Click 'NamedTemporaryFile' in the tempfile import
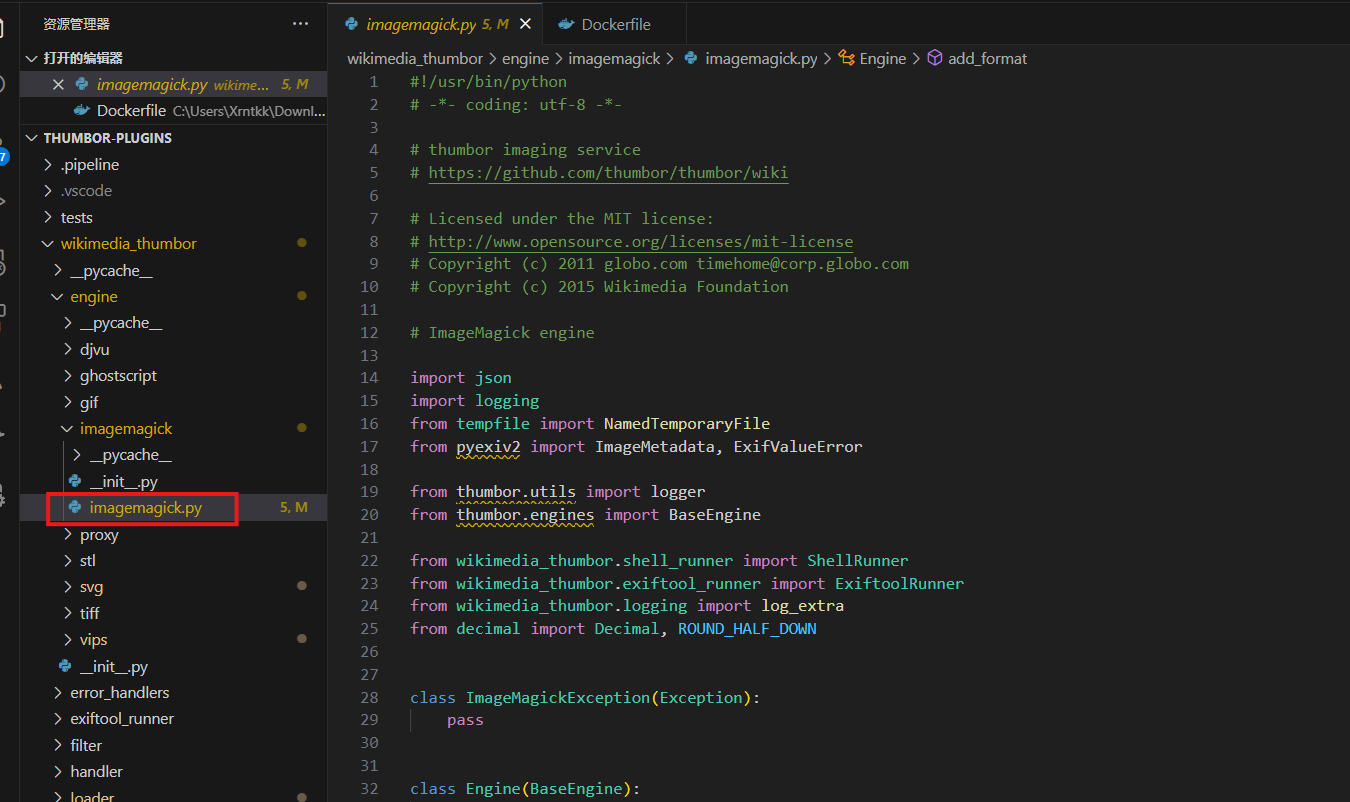This screenshot has width=1350, height=802. click(687, 423)
